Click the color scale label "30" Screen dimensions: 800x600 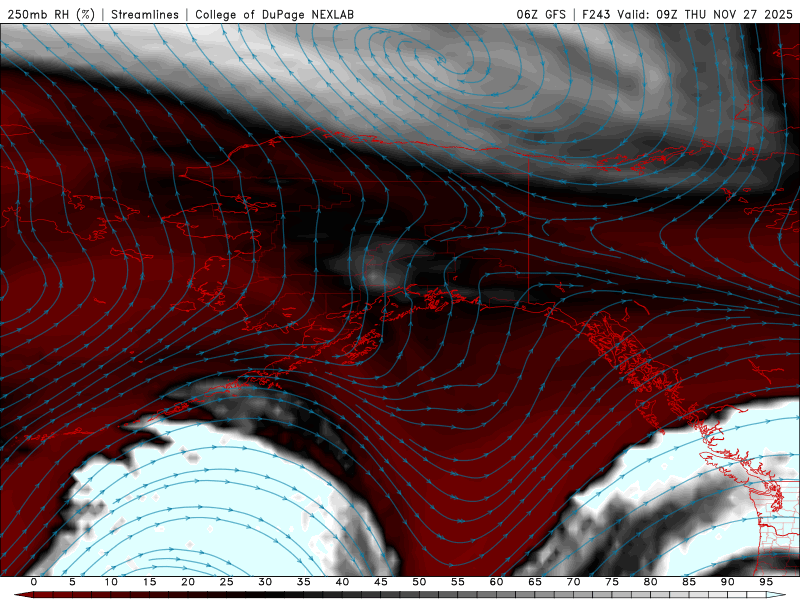point(265,582)
